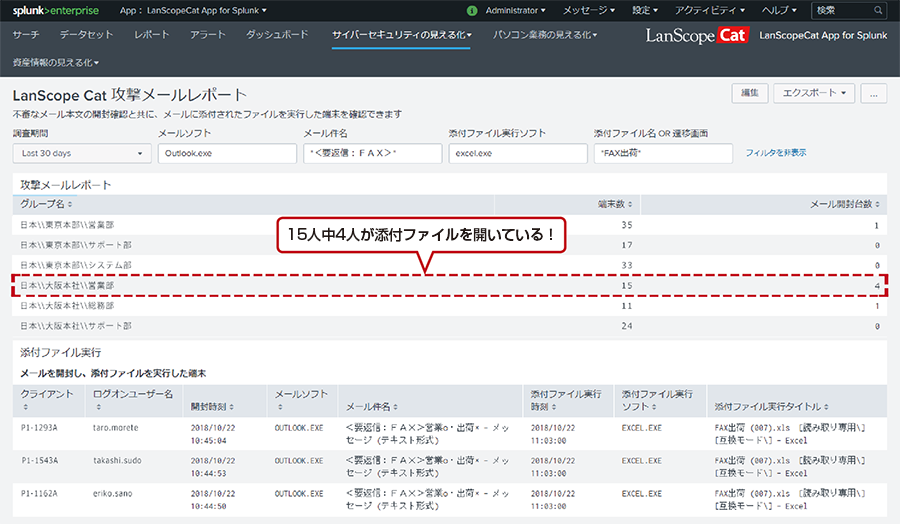
Task: Sort table by グループ名 column
Action: (46, 204)
